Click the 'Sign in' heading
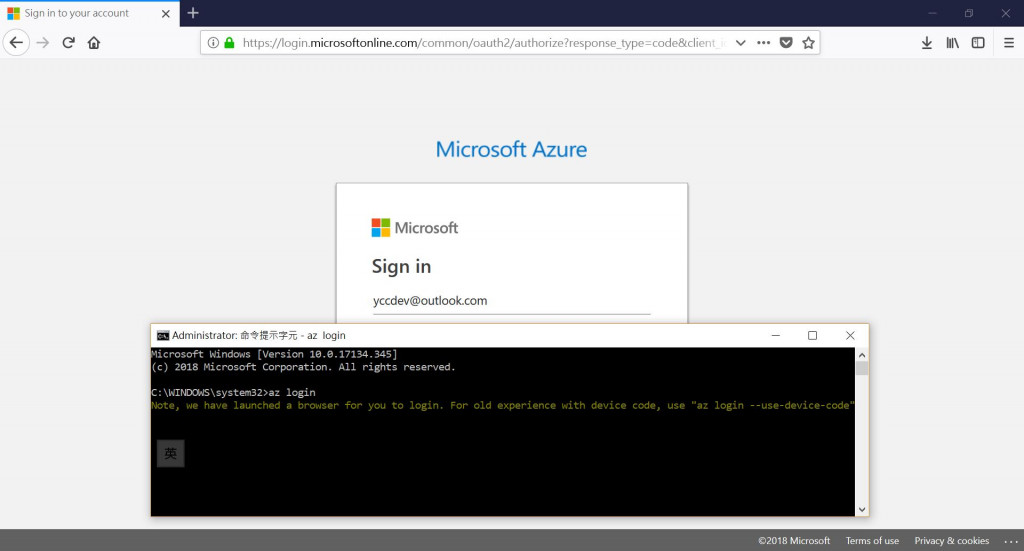 [x=401, y=266]
